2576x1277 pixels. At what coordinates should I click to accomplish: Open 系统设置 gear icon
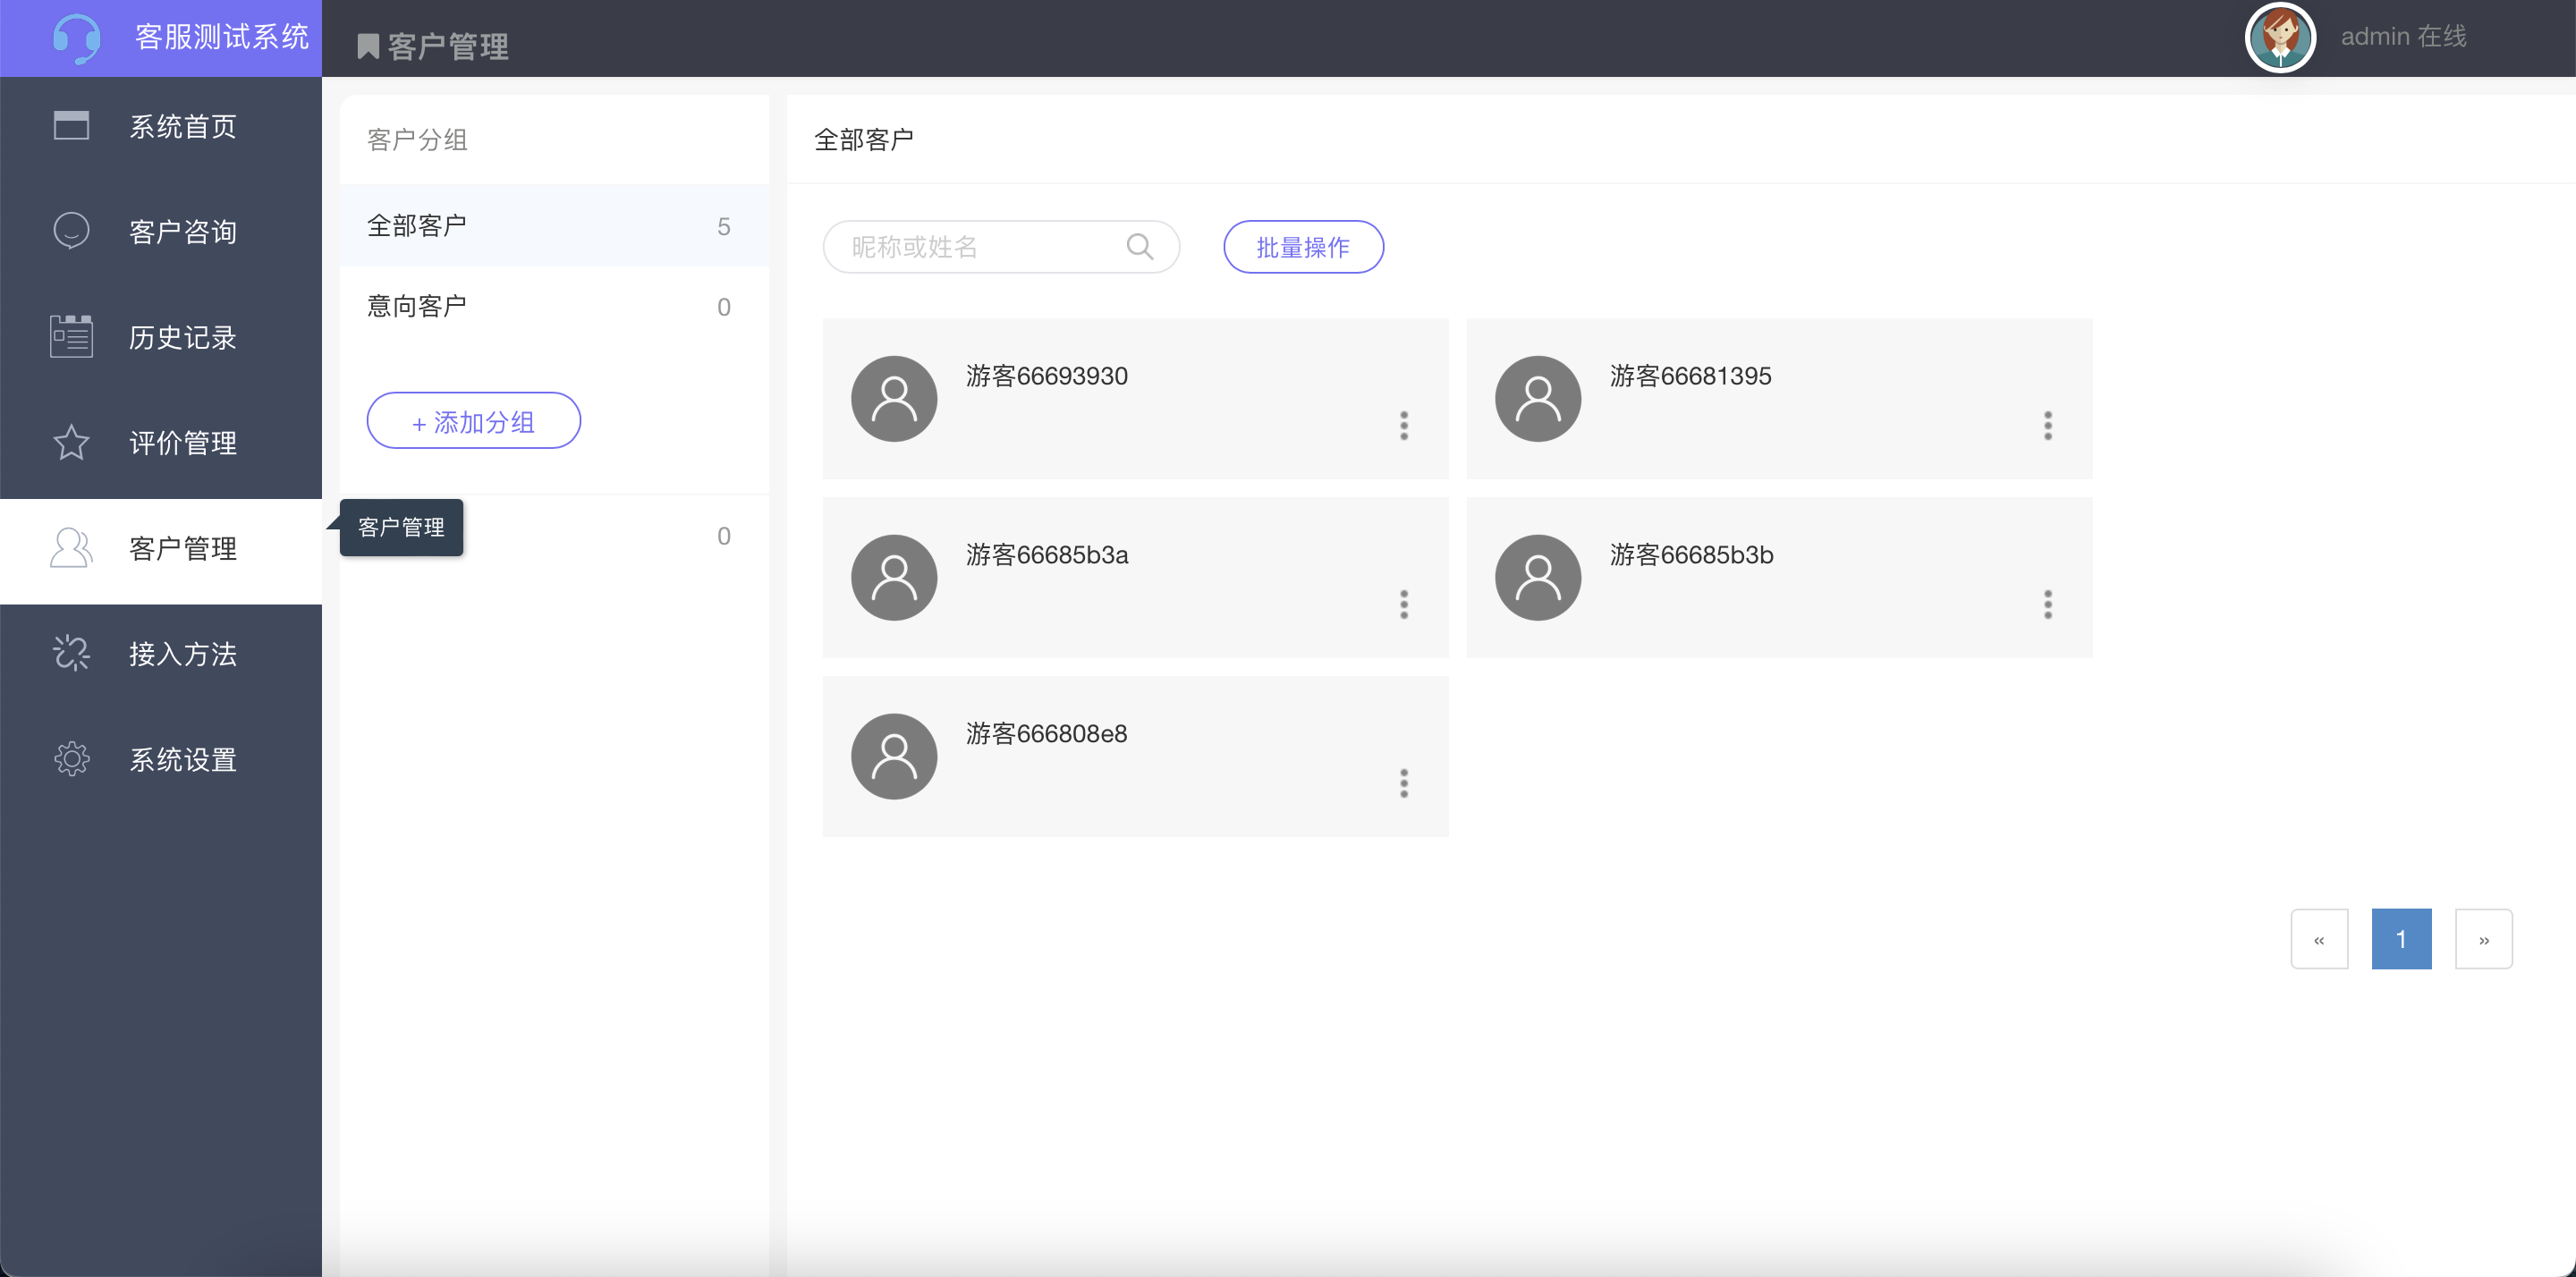click(x=71, y=759)
